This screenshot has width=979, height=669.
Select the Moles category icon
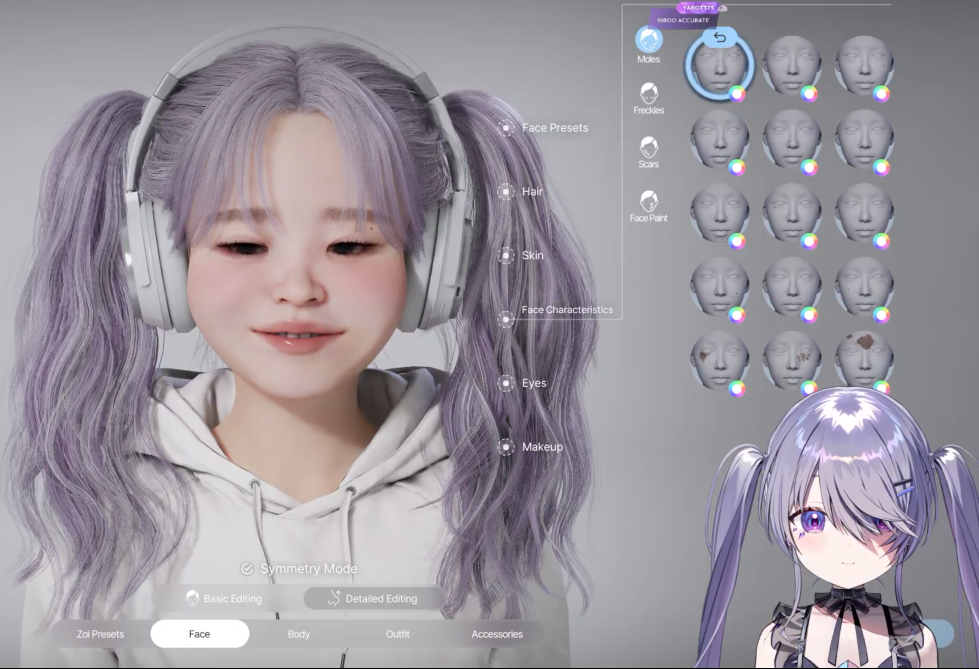(649, 41)
